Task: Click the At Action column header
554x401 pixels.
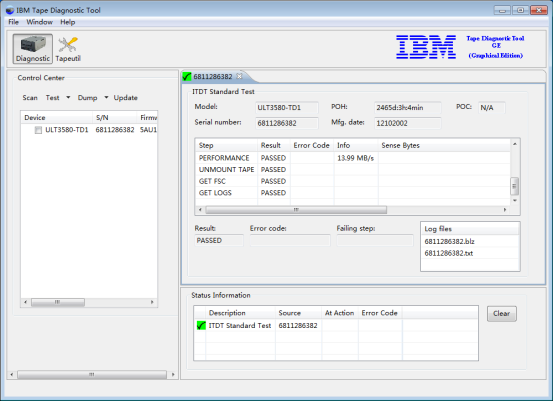Action: click(x=340, y=313)
